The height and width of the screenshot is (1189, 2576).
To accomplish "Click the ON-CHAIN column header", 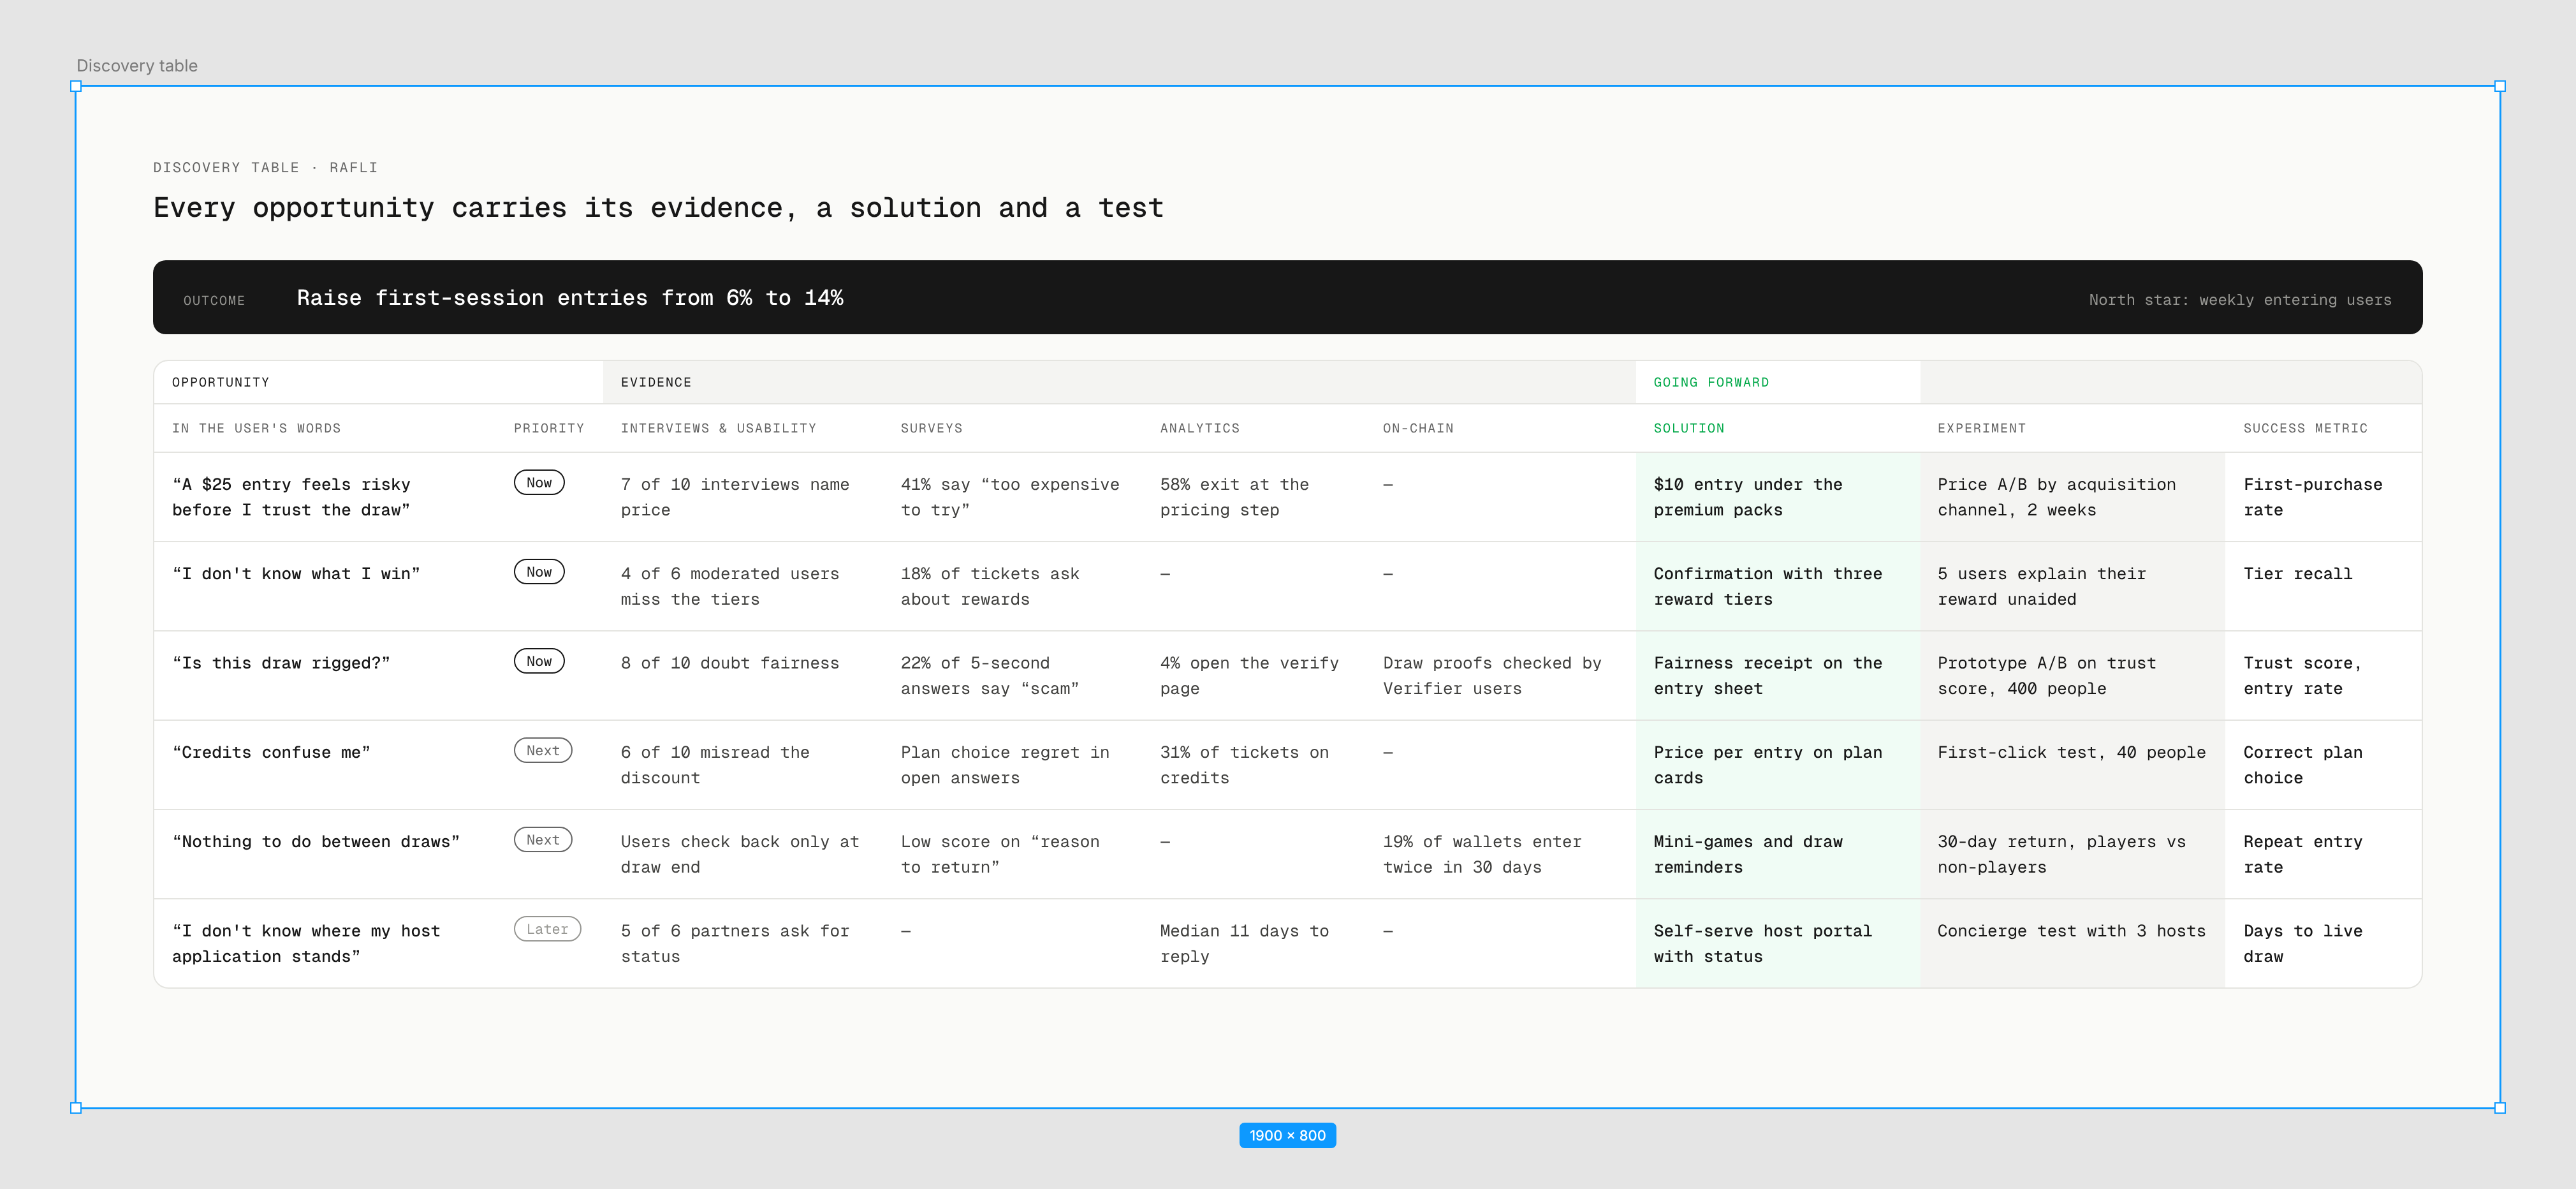I will 1418,428.
